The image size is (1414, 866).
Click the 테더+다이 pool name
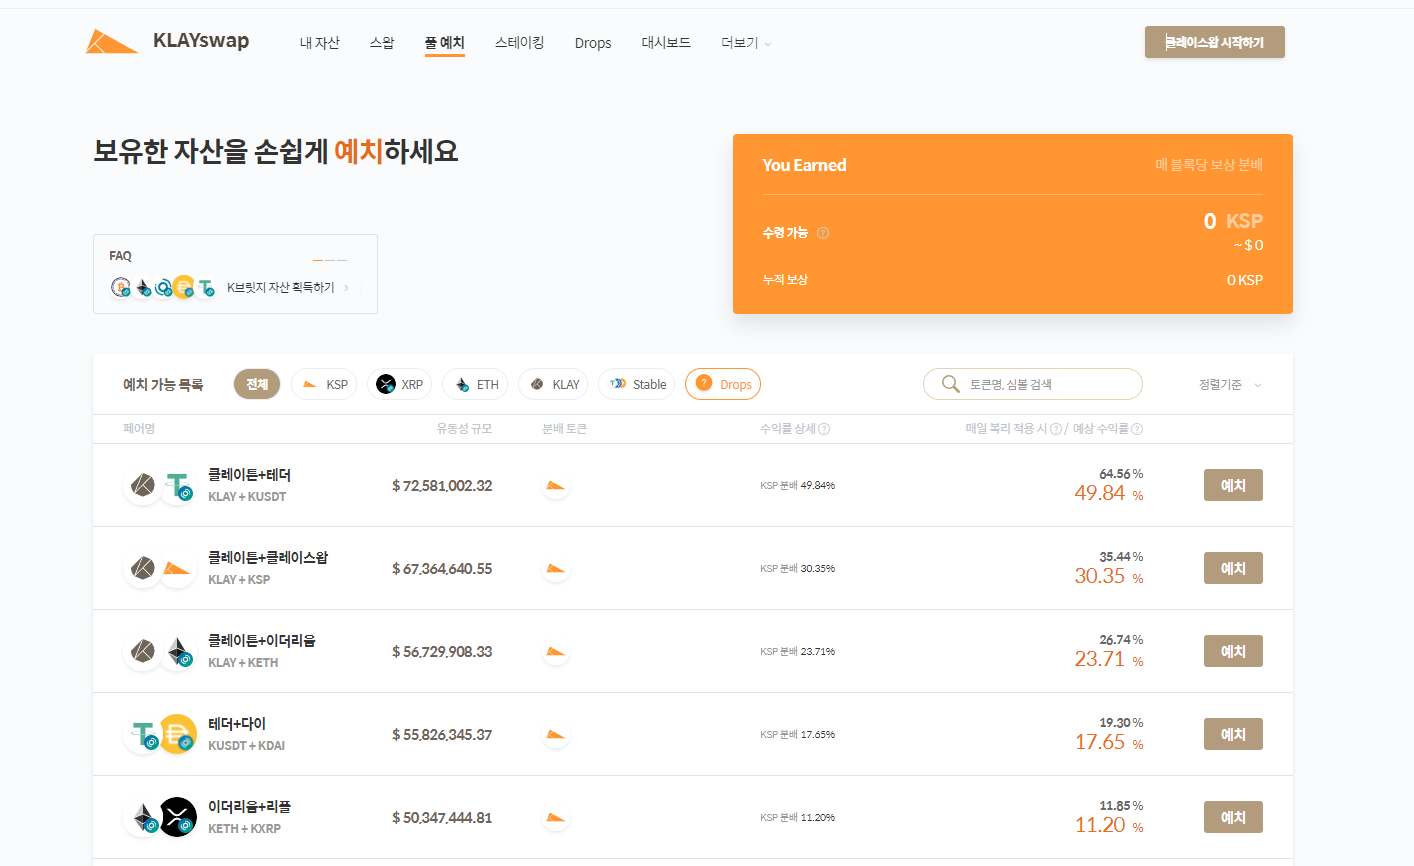point(237,724)
